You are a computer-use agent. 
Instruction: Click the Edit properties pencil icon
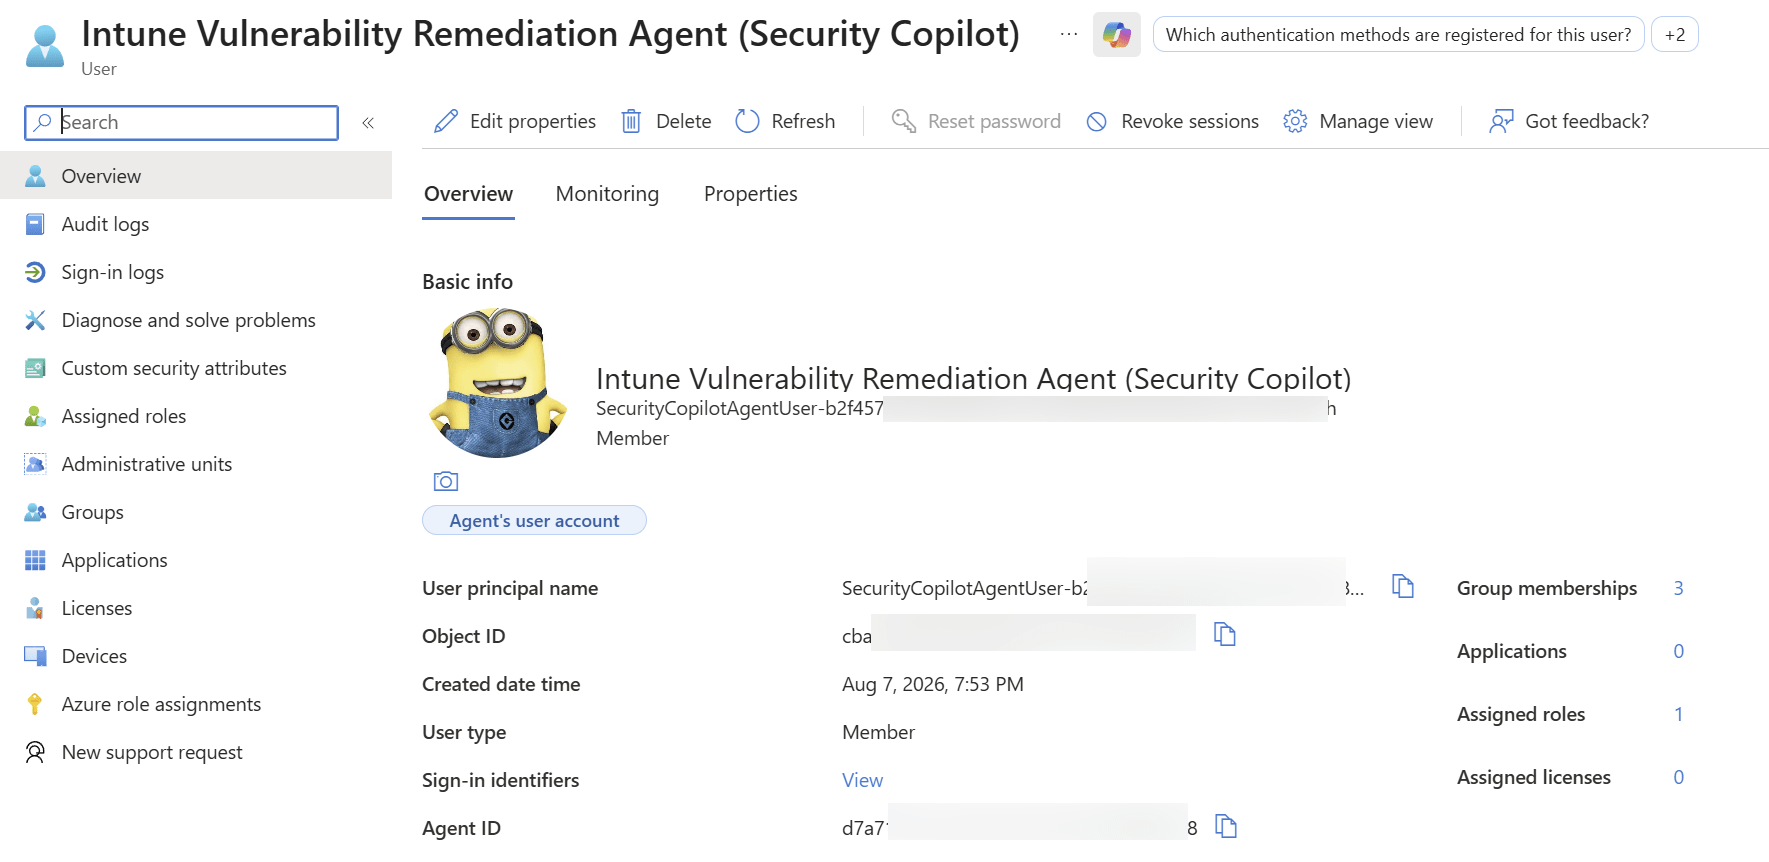tap(446, 121)
